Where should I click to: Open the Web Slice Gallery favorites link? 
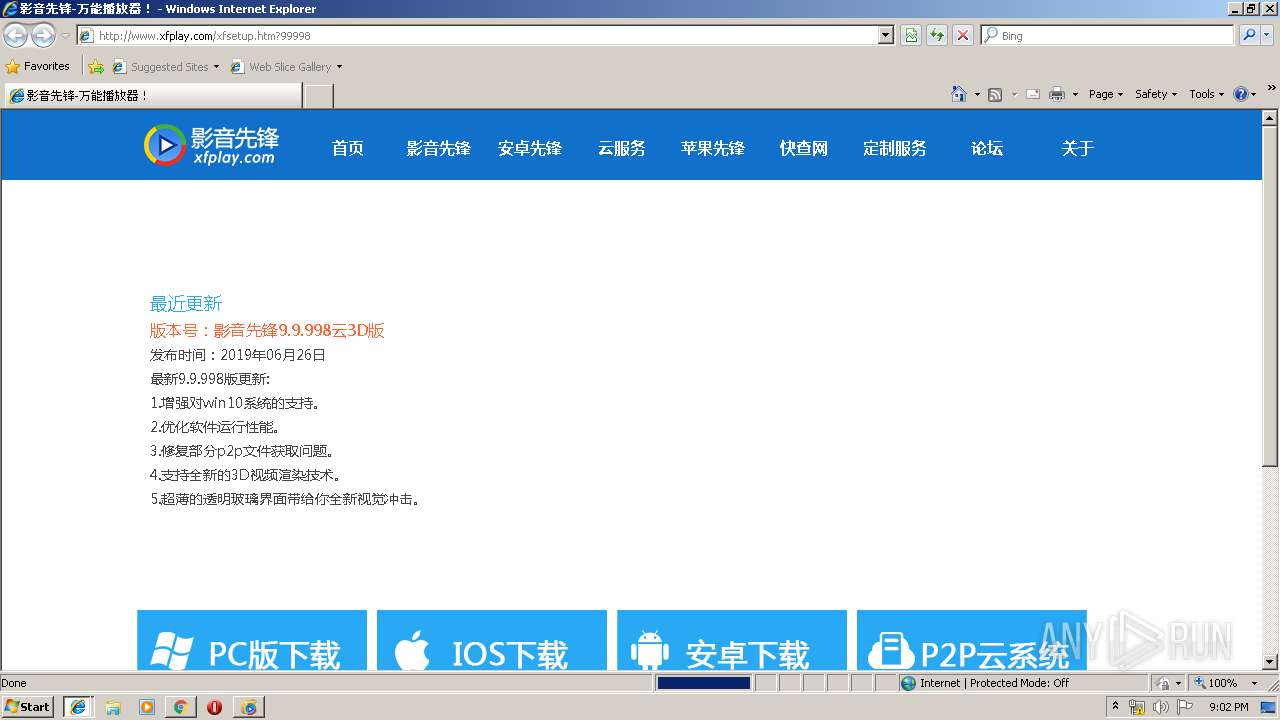286,67
